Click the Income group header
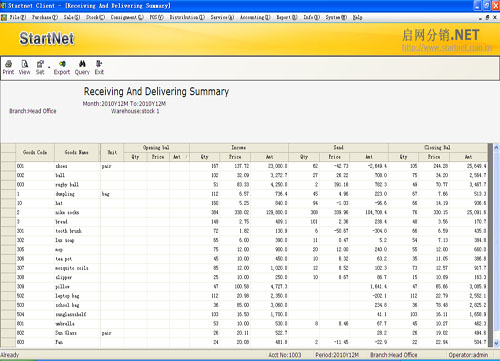 pos(239,148)
